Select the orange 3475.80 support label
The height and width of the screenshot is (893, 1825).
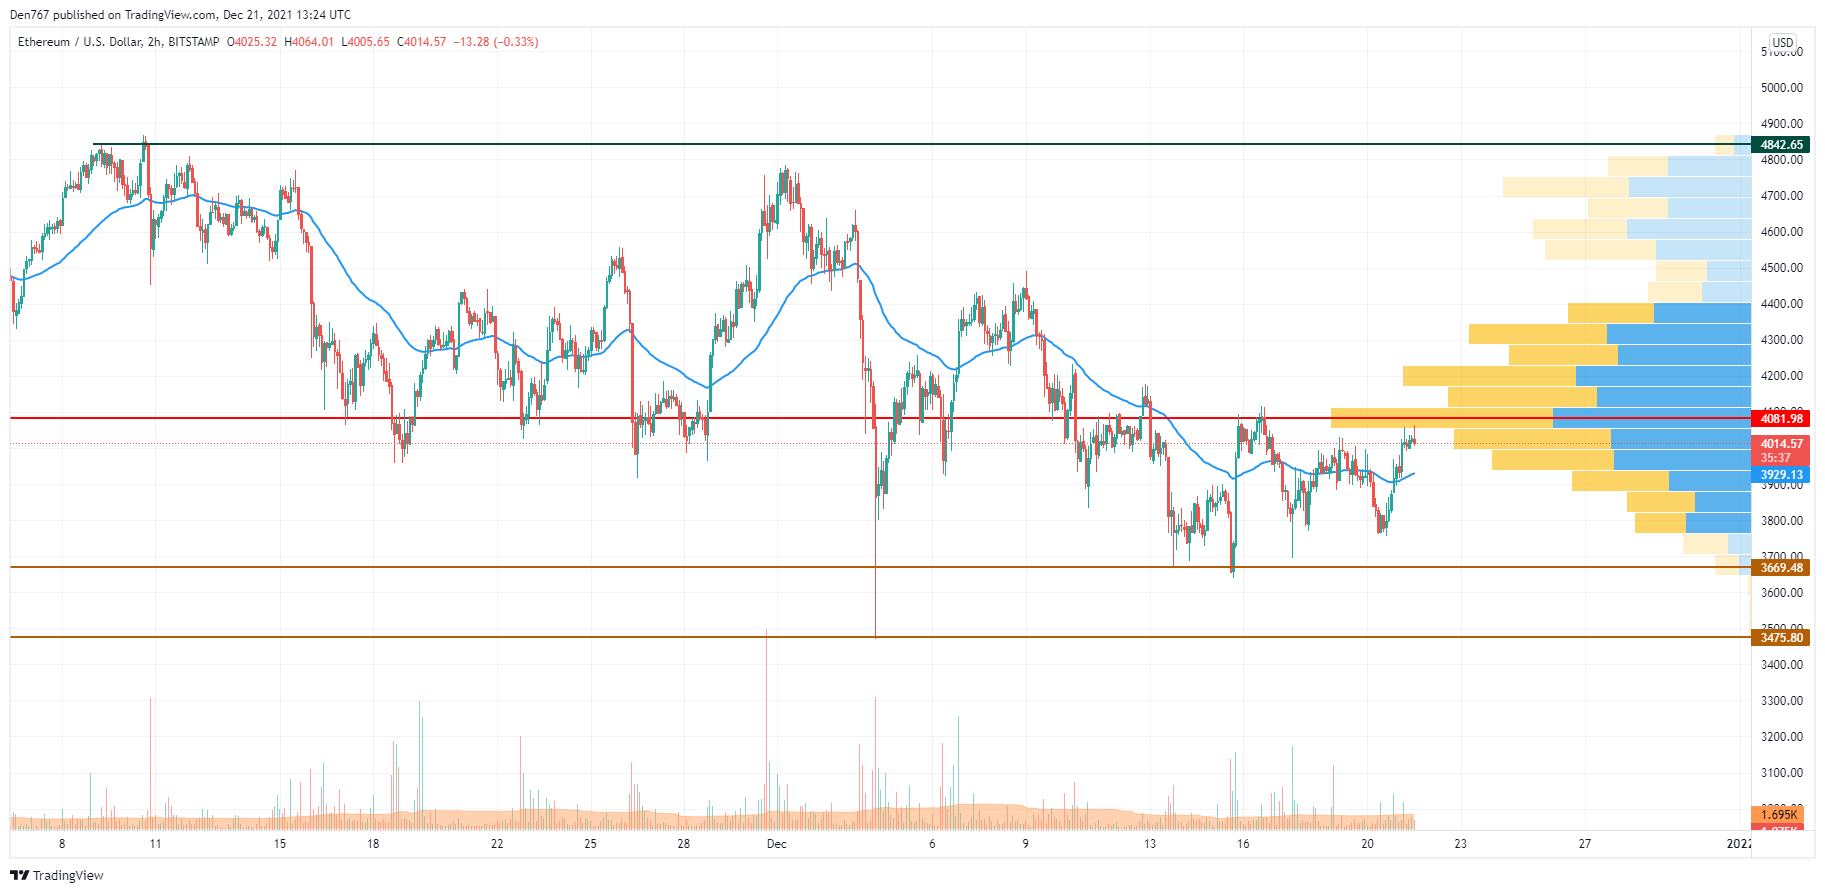1781,638
